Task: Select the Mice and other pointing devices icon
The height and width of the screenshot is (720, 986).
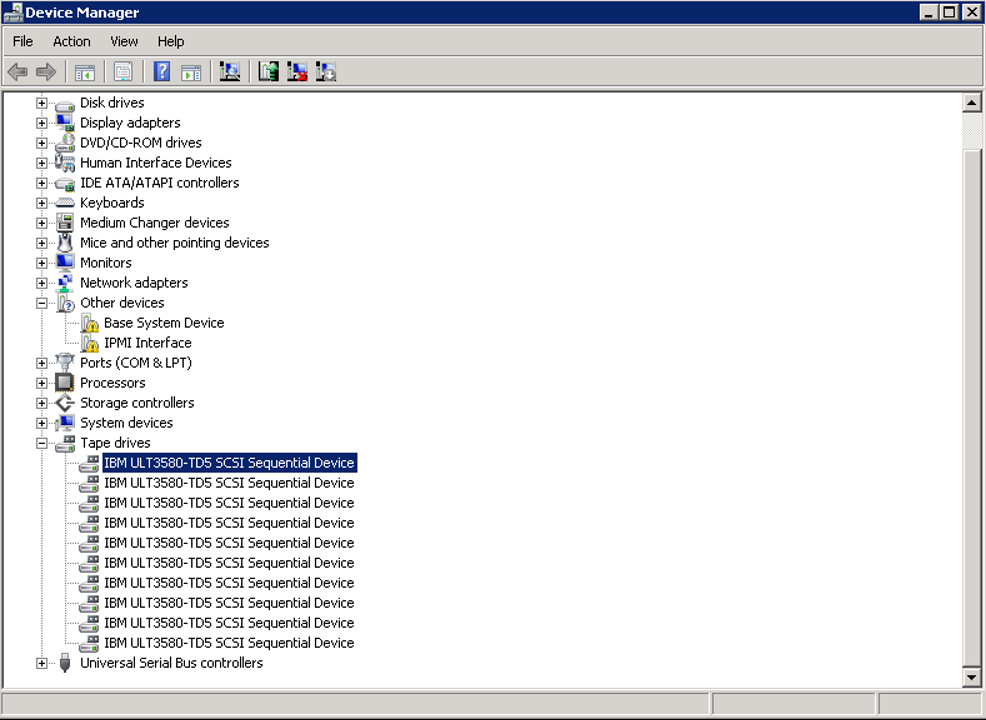Action: click(65, 243)
